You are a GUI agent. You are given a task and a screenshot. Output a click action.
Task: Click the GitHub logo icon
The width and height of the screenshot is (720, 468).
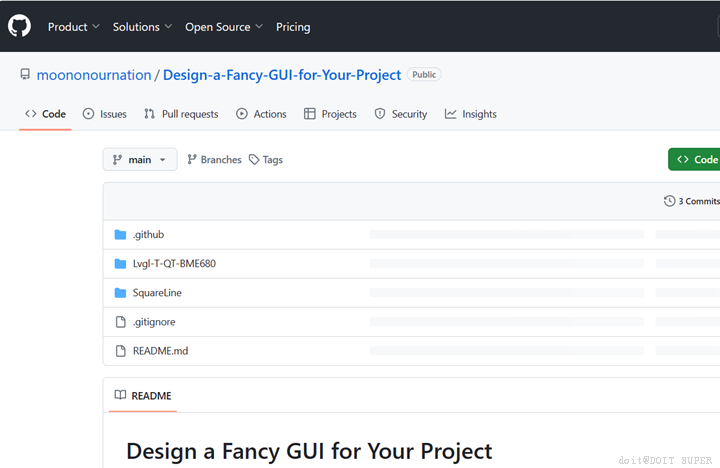20,26
